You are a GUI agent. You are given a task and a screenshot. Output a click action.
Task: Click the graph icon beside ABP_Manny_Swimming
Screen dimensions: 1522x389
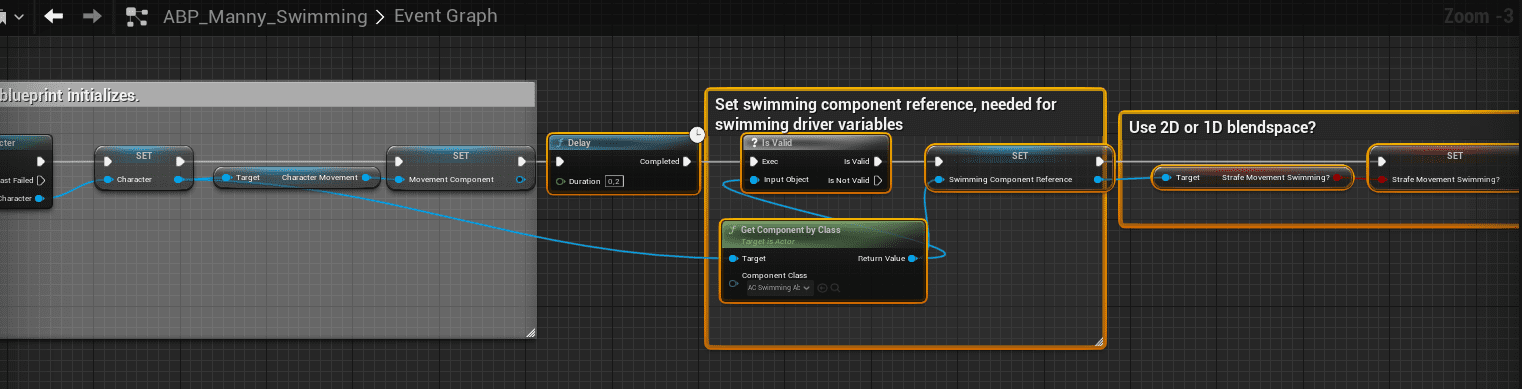(138, 17)
